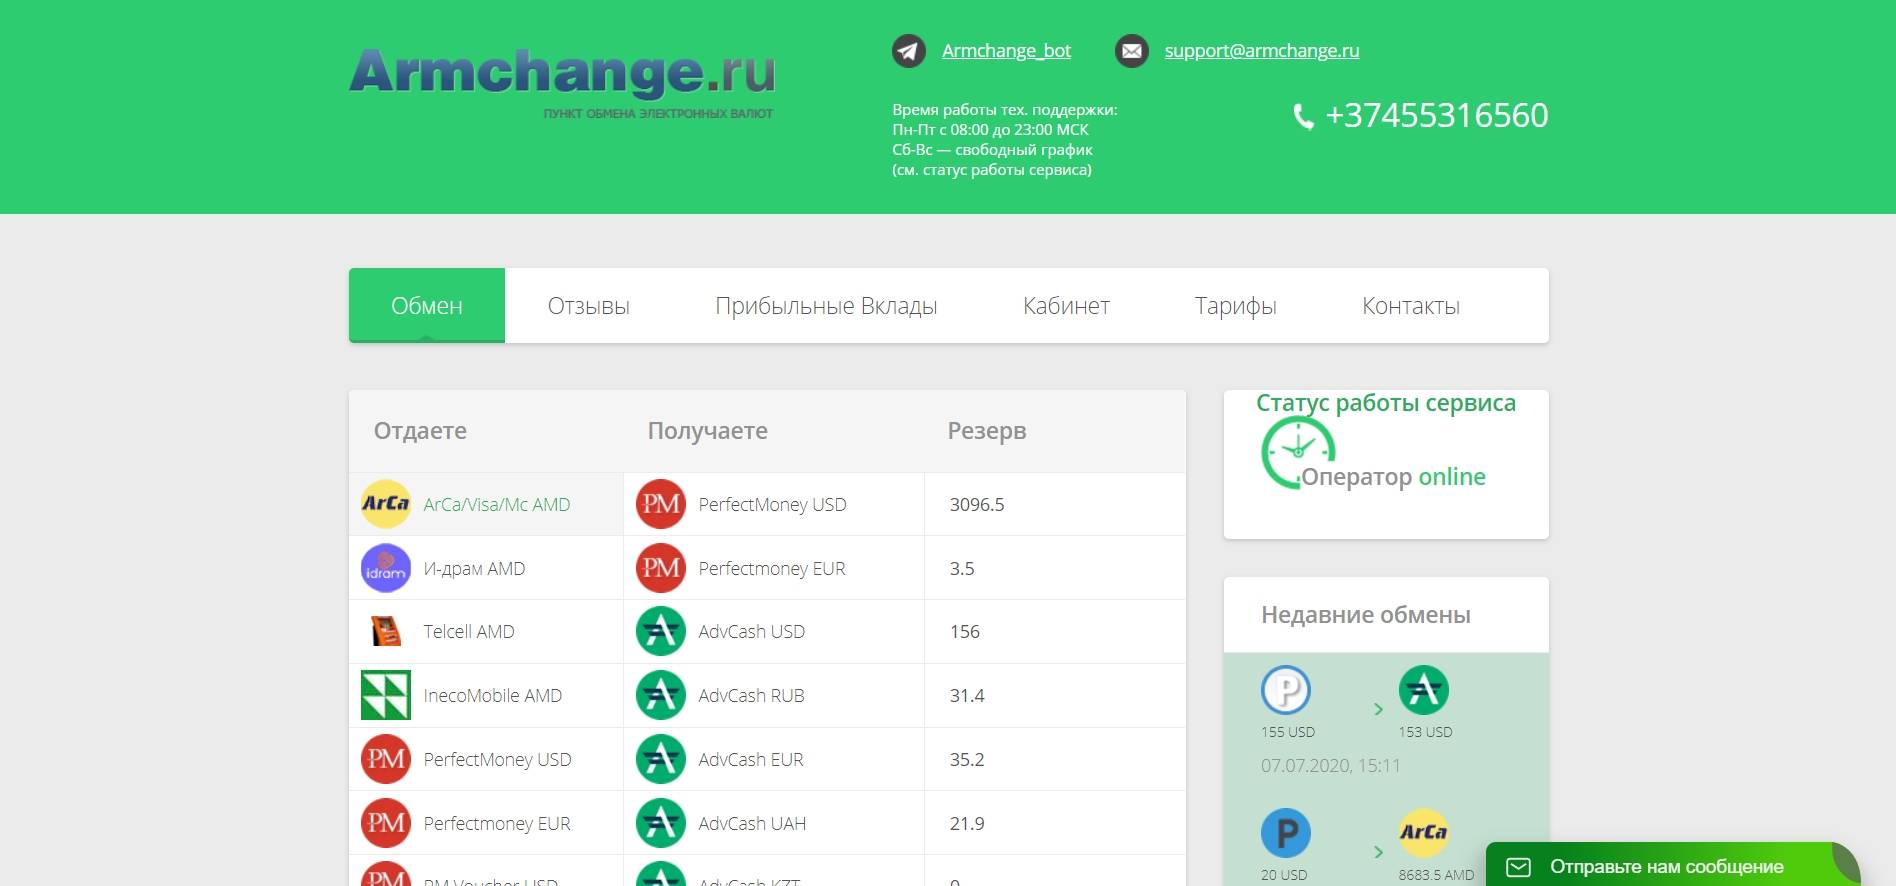
Task: Go to the Тарифы tab
Action: coord(1235,305)
